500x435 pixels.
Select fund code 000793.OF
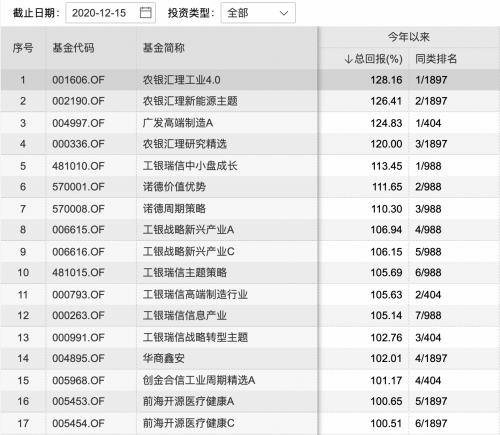[x=78, y=295]
